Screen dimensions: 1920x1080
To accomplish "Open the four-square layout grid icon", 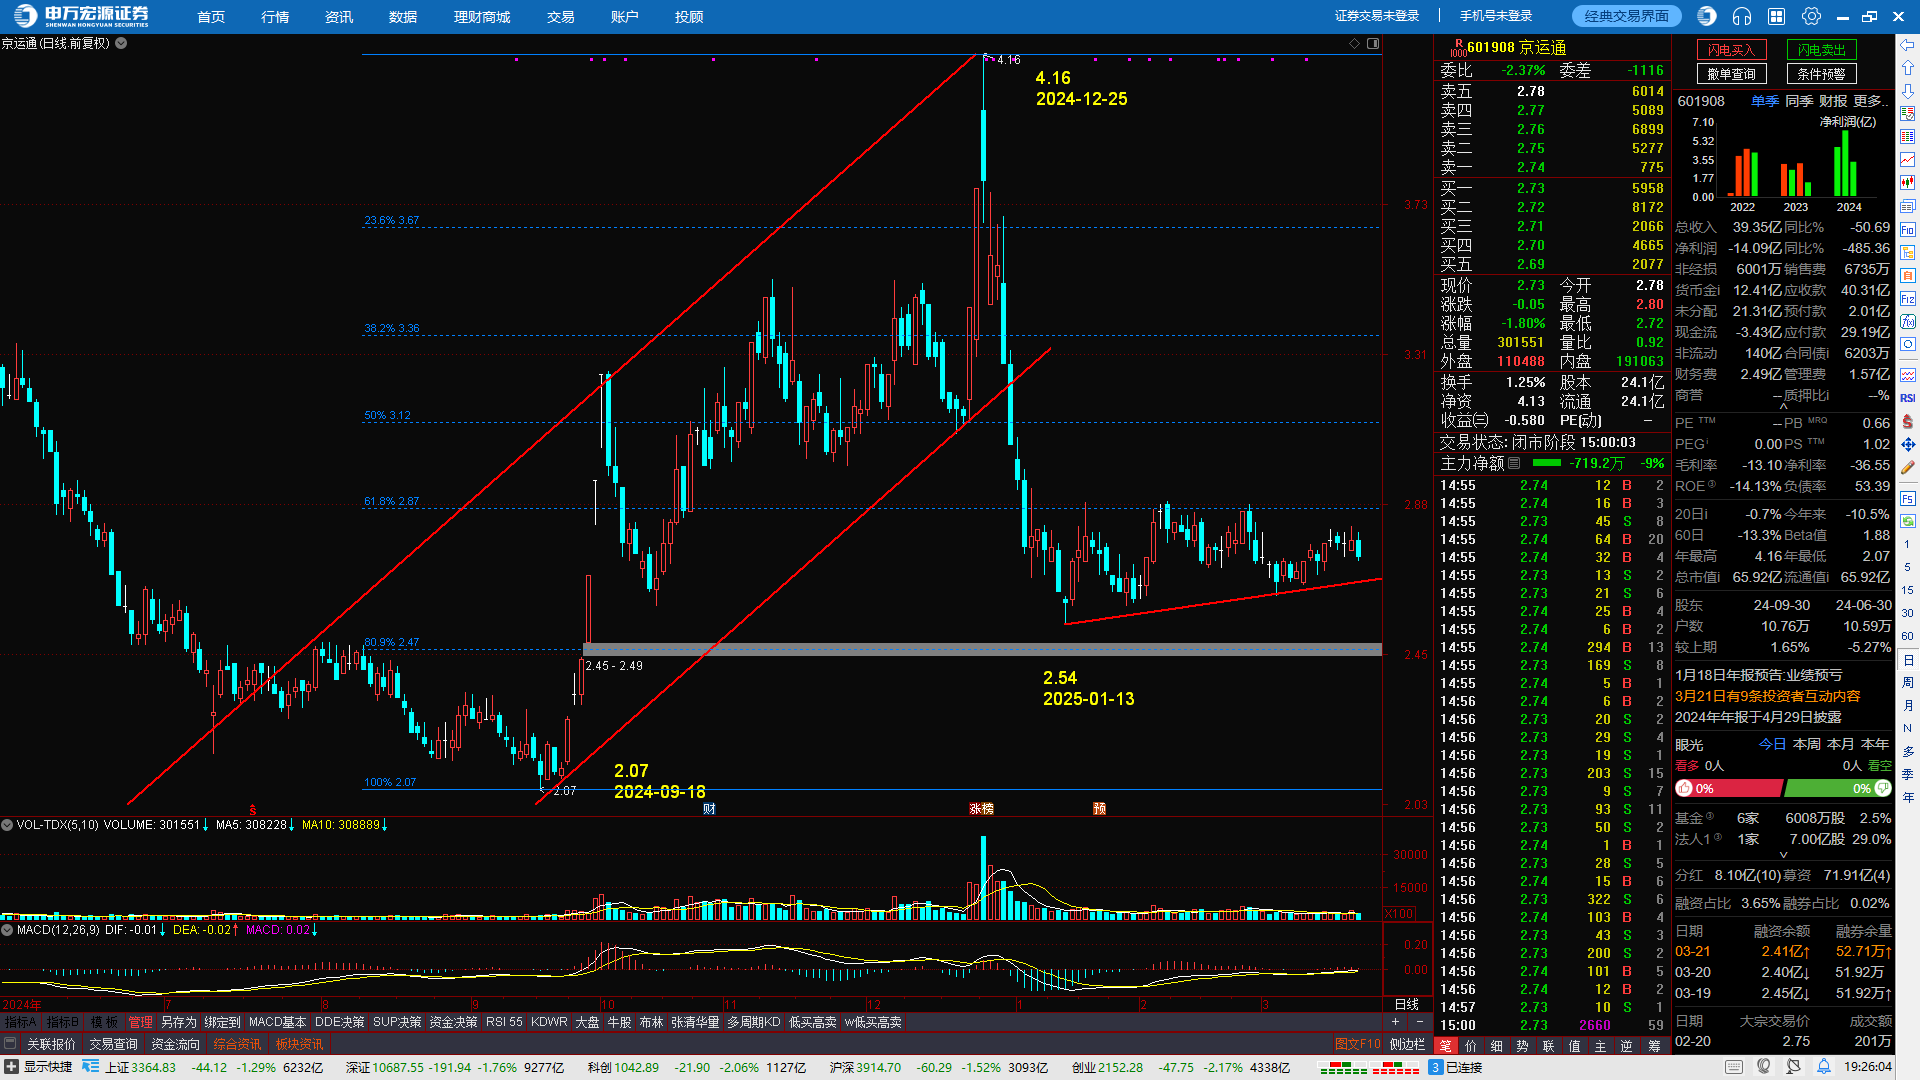I will (1777, 16).
